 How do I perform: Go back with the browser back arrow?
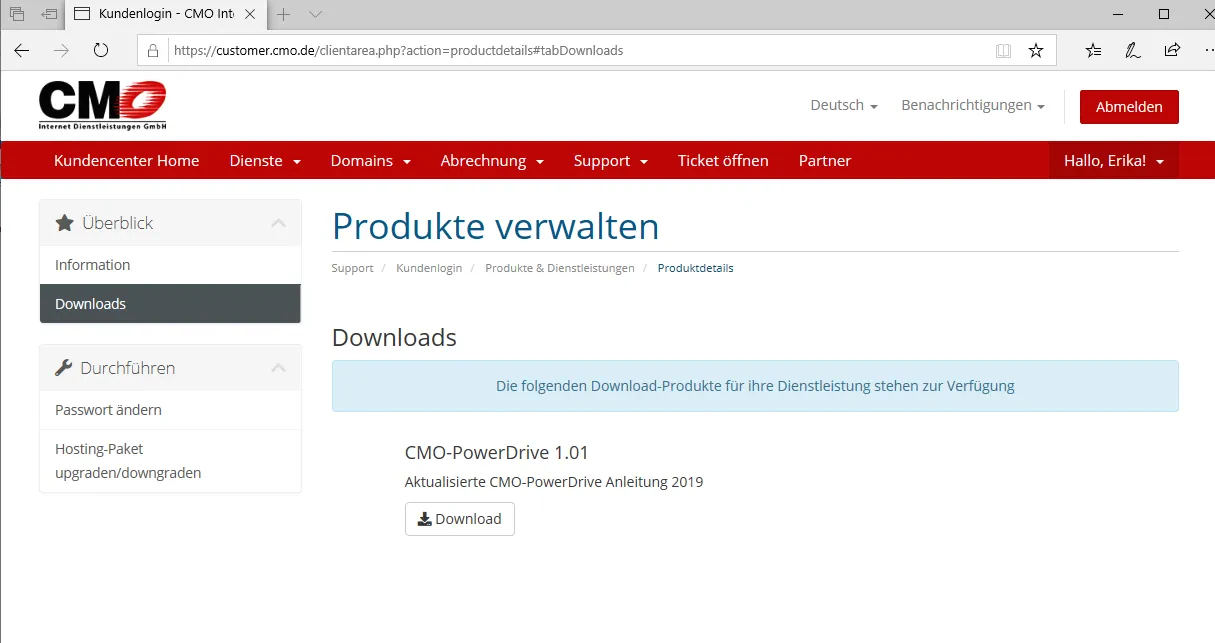(22, 50)
